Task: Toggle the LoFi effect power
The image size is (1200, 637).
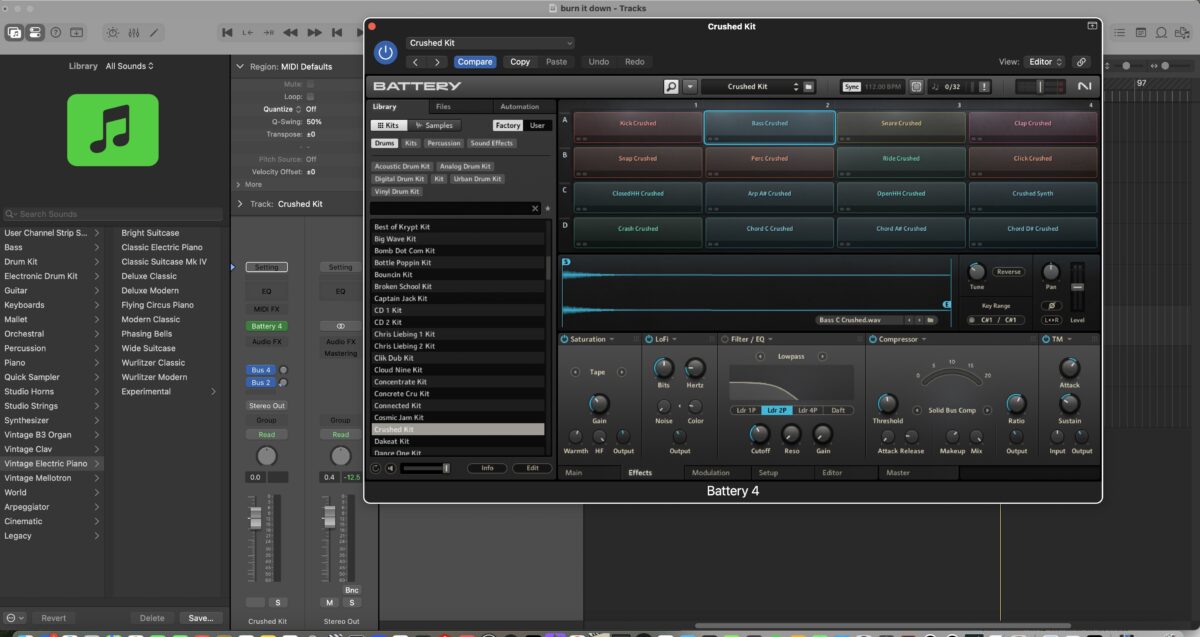Action: point(649,340)
